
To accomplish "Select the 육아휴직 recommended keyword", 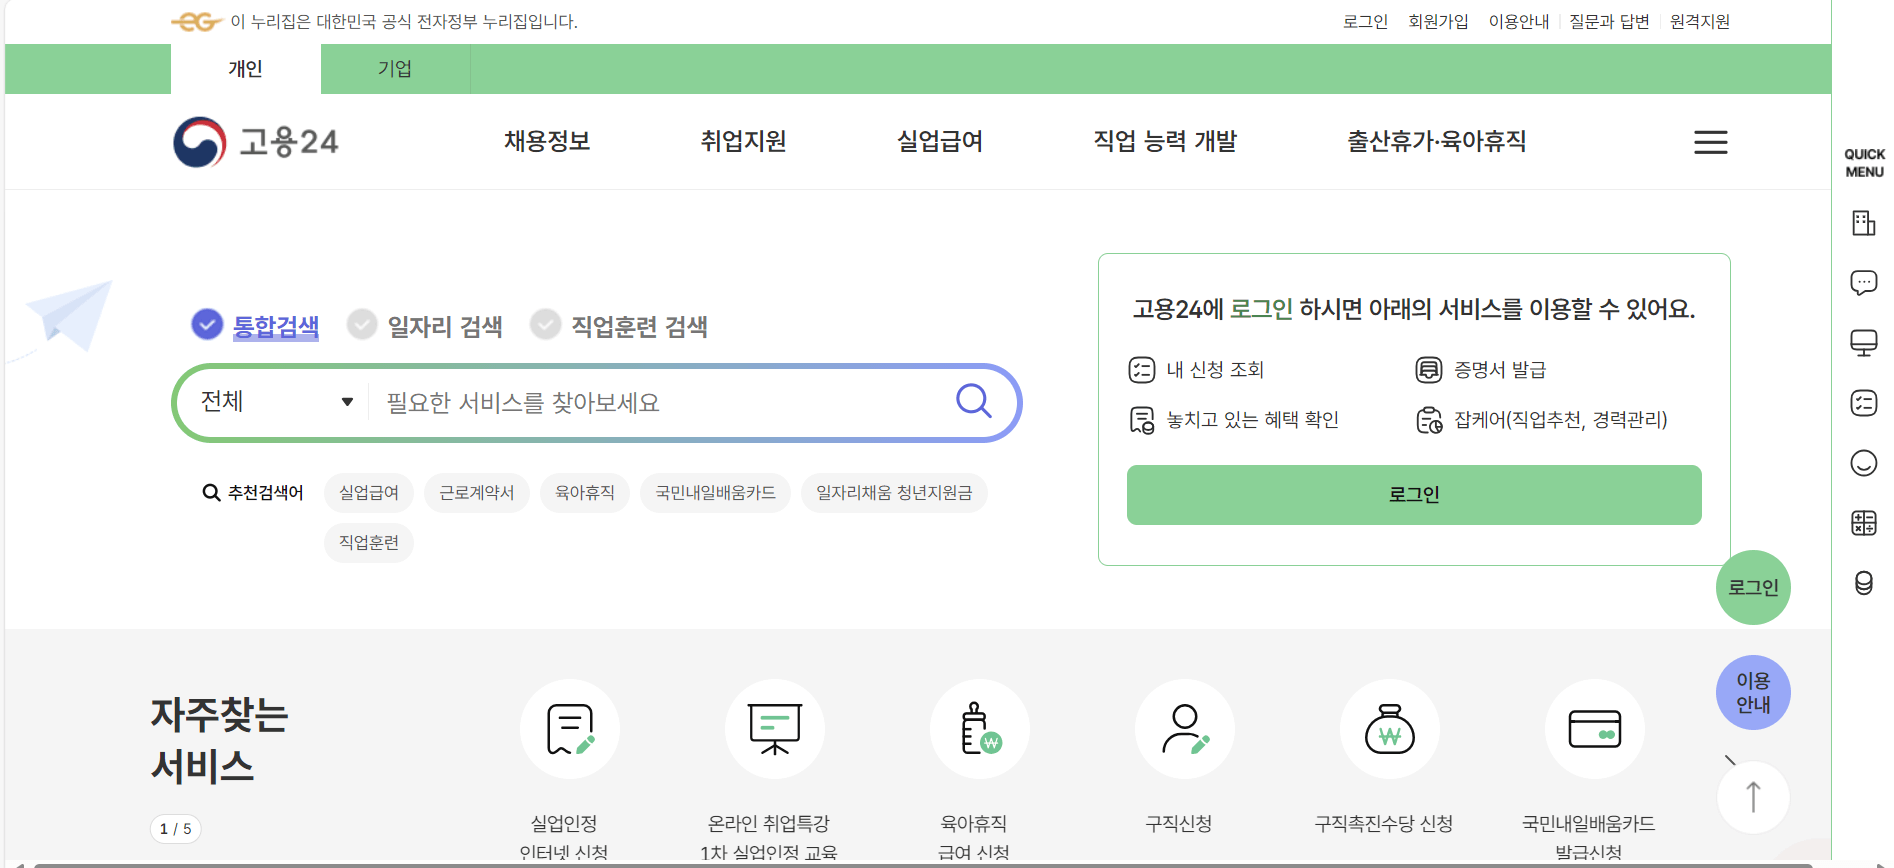I will (x=585, y=493).
